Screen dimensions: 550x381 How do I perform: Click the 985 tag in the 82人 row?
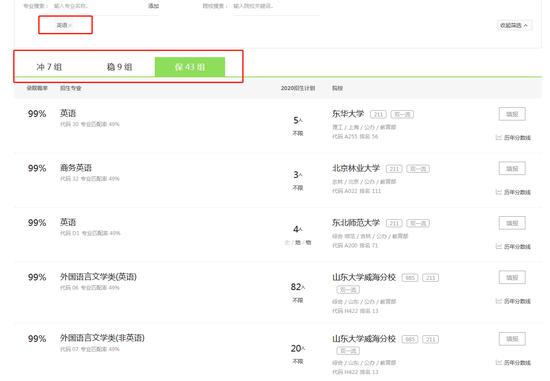pos(410,278)
